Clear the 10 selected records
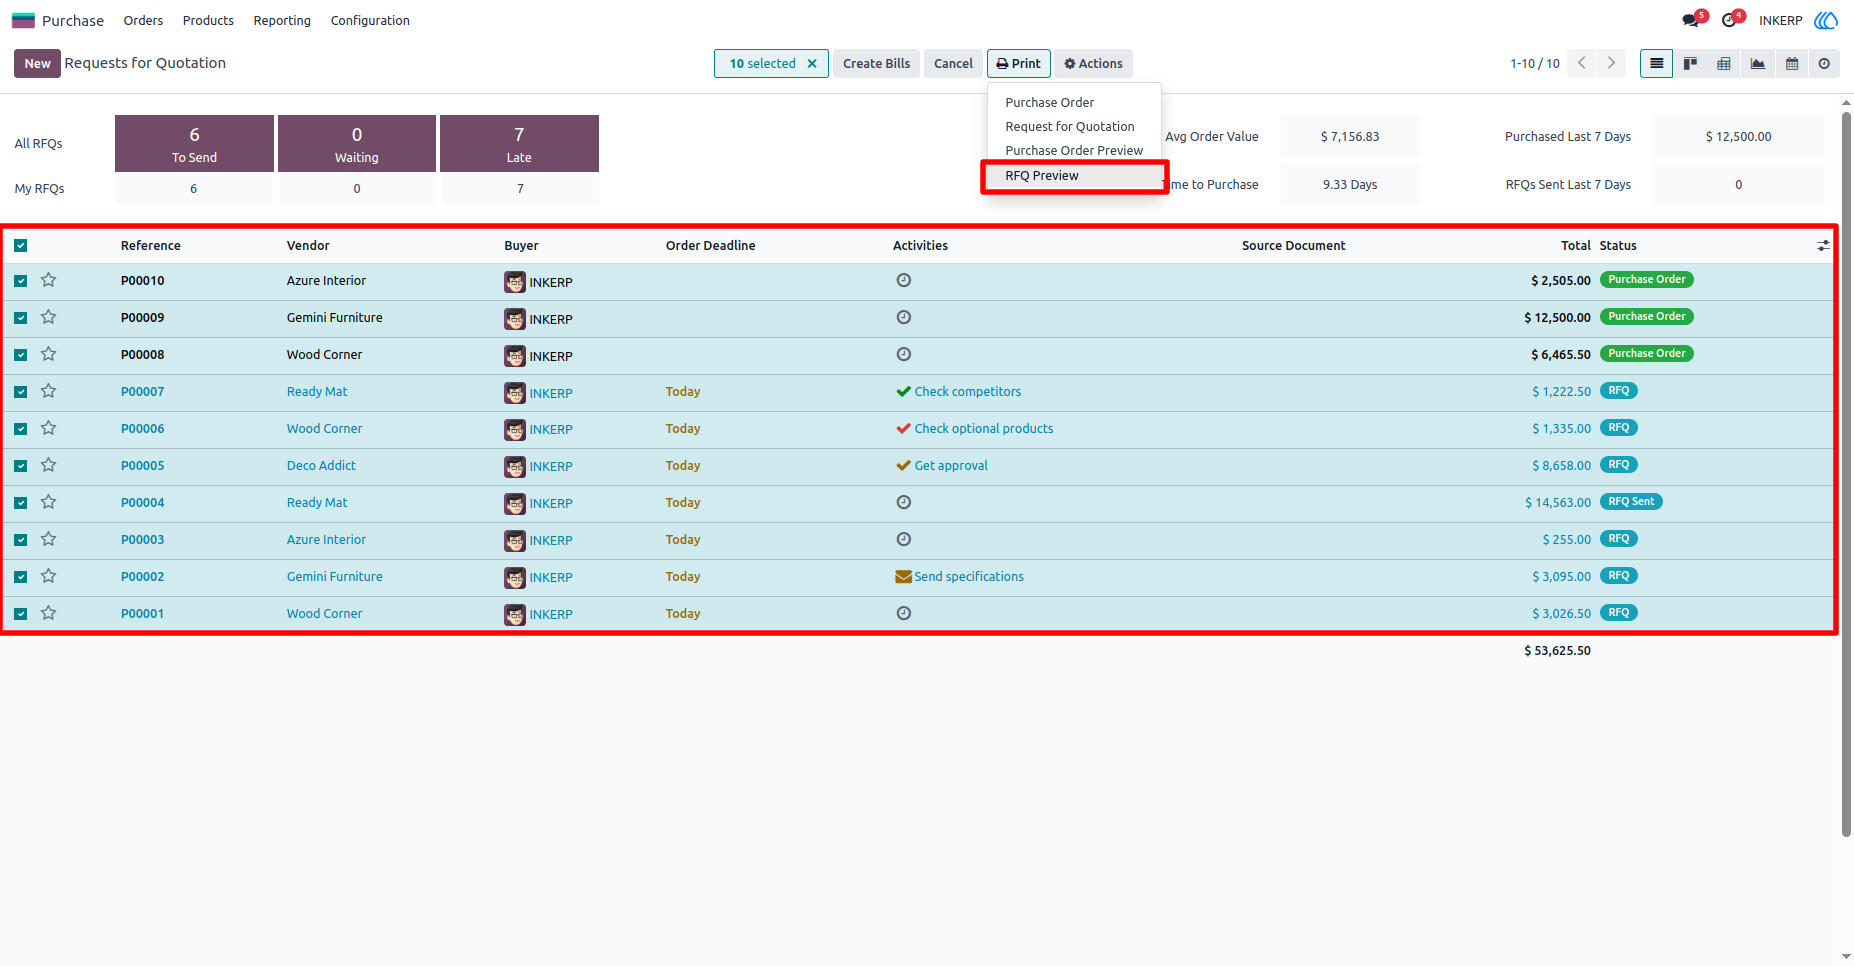Viewport: 1854px width, 966px height. click(812, 64)
